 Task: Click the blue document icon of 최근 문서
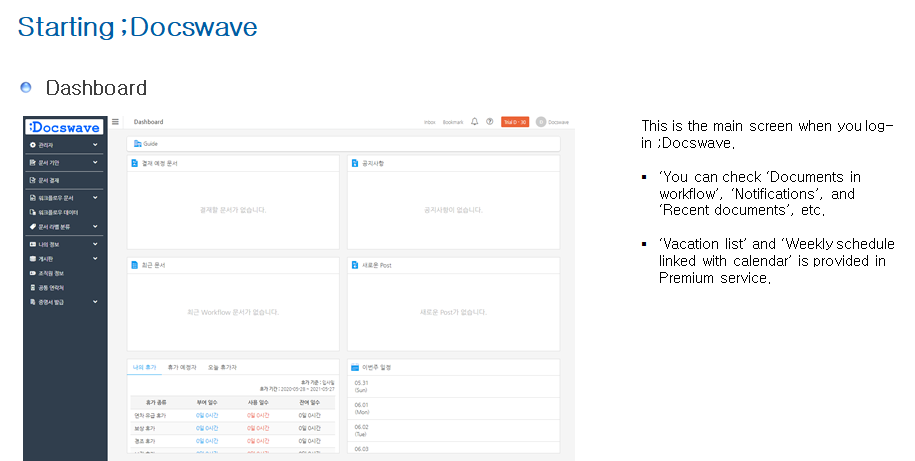135,265
